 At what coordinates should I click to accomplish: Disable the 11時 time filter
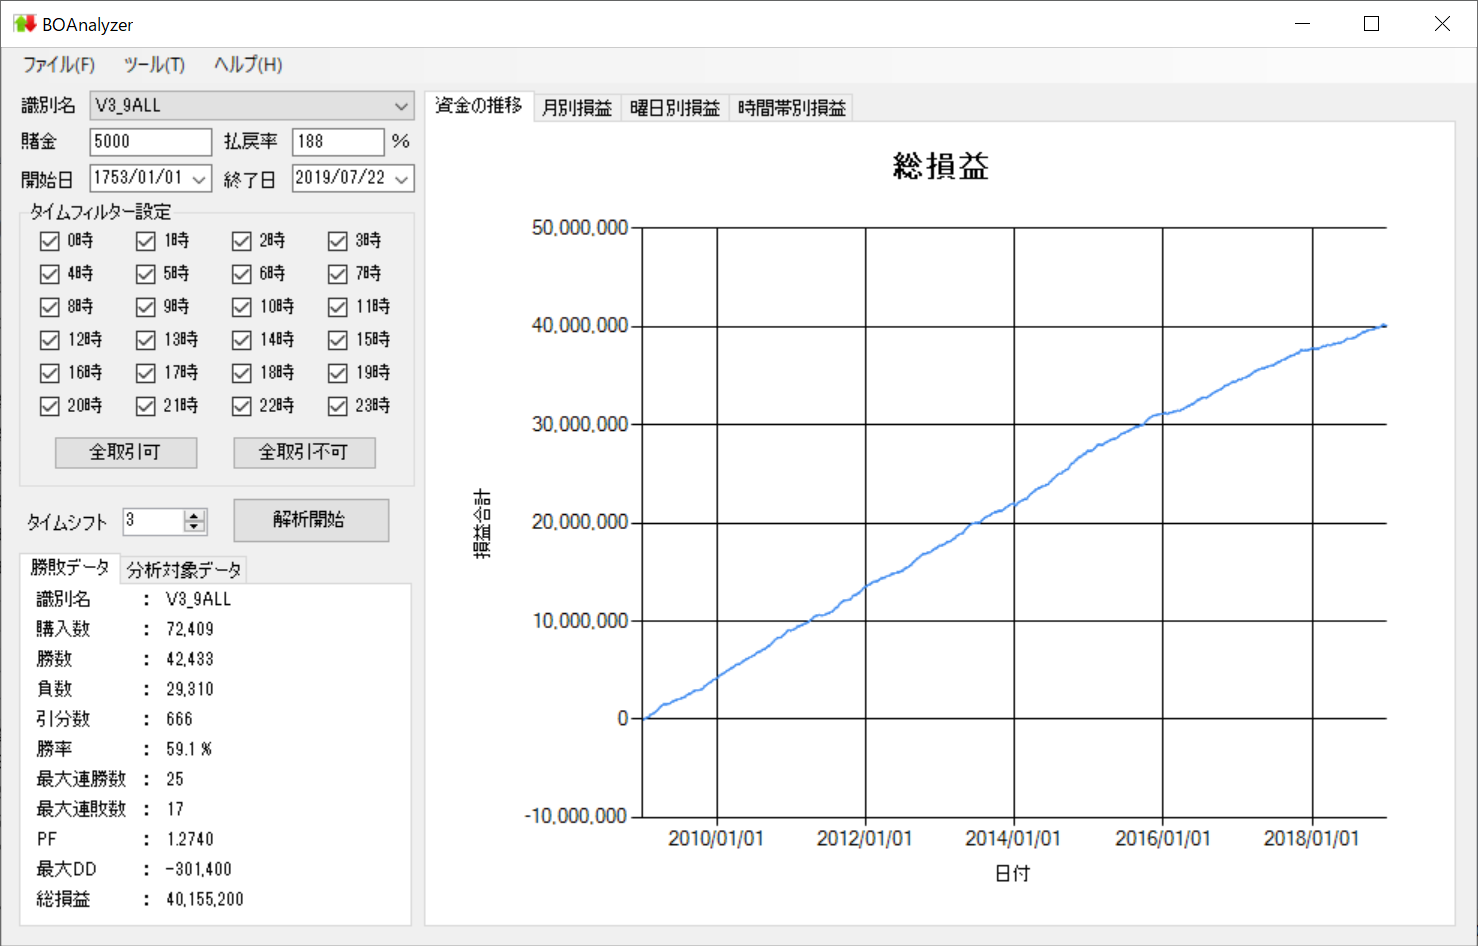click(338, 307)
